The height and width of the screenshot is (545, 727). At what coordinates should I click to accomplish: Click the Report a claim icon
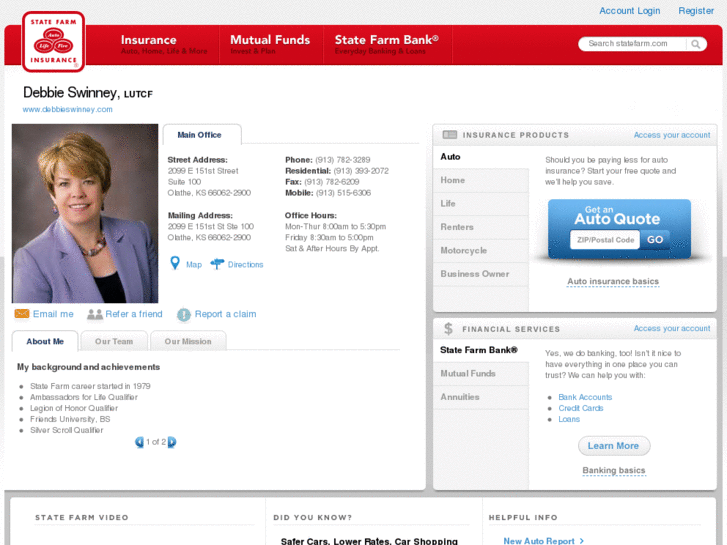coord(184,314)
